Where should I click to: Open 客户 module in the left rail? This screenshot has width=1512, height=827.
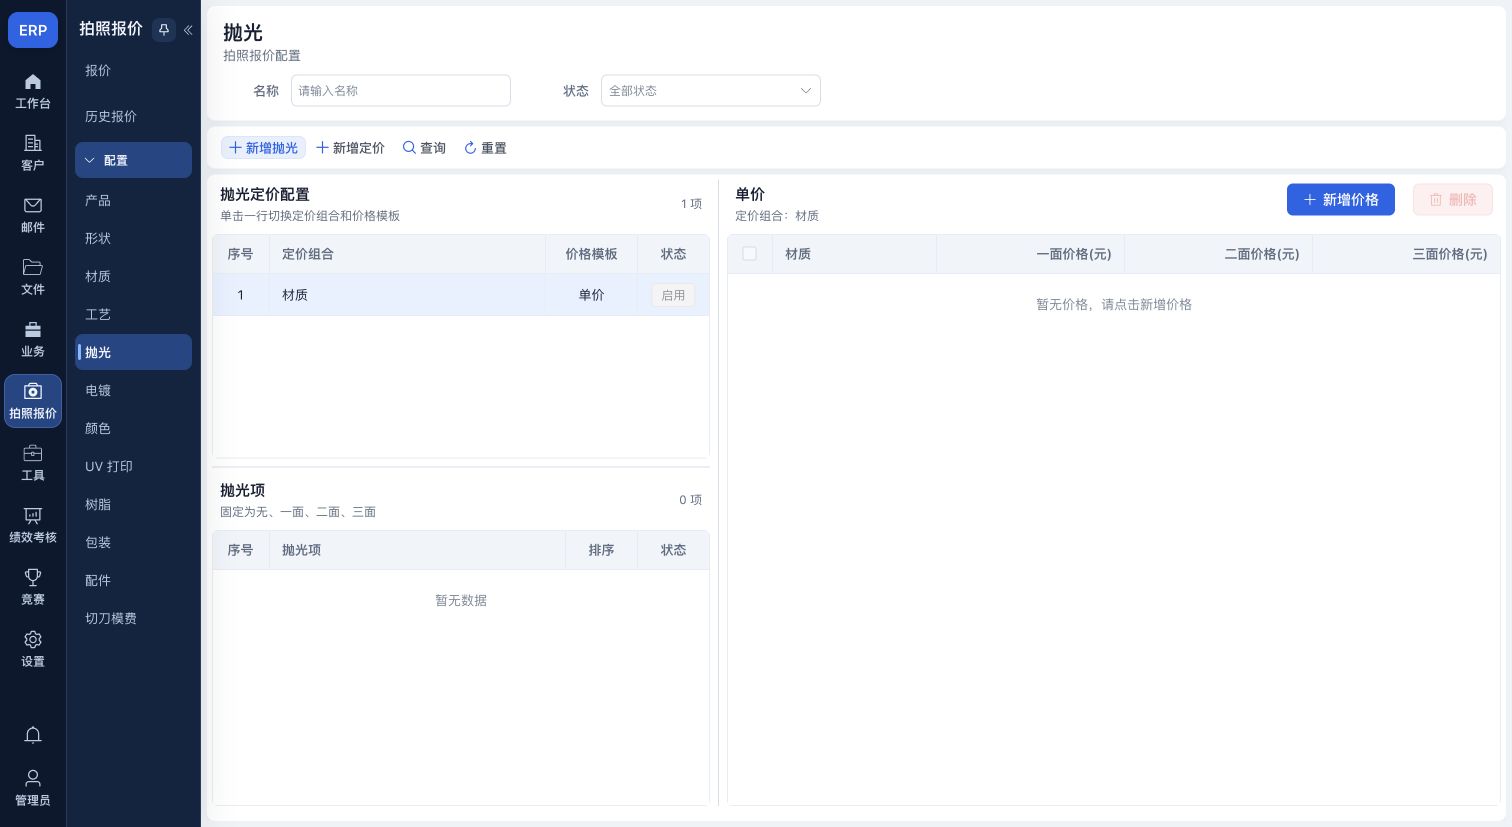33,153
